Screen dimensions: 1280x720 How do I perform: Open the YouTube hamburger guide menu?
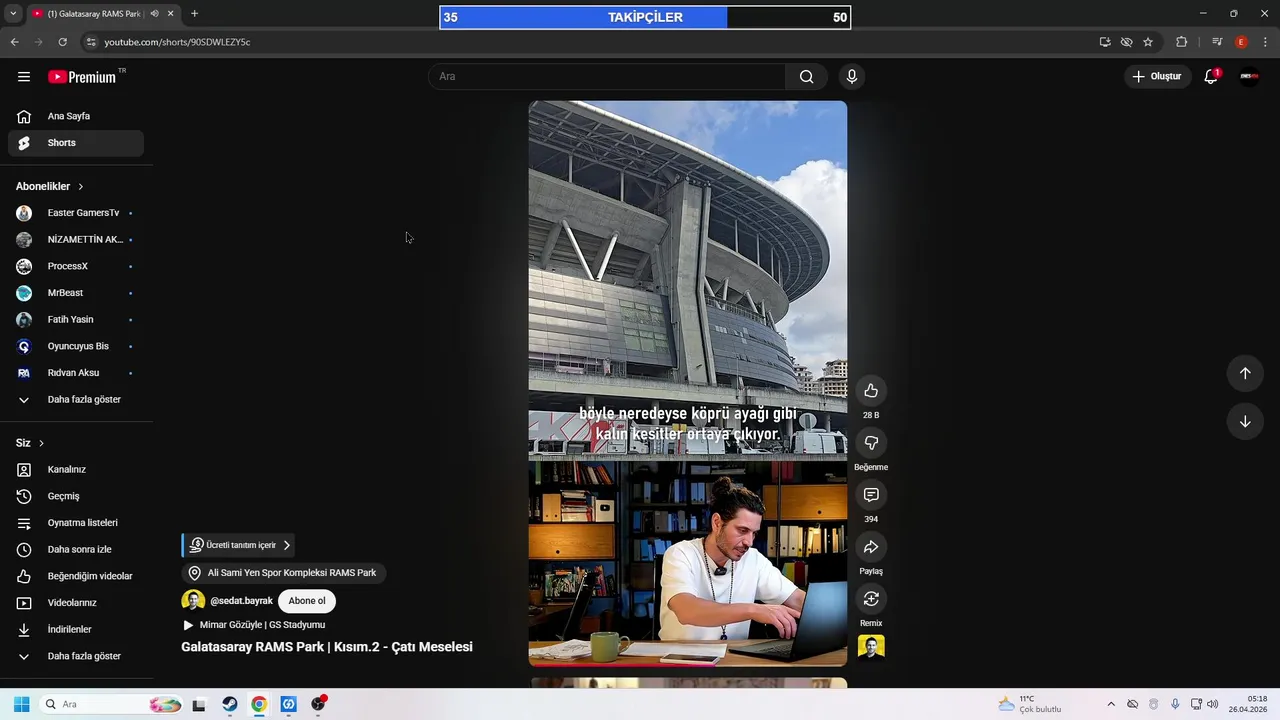click(x=24, y=76)
